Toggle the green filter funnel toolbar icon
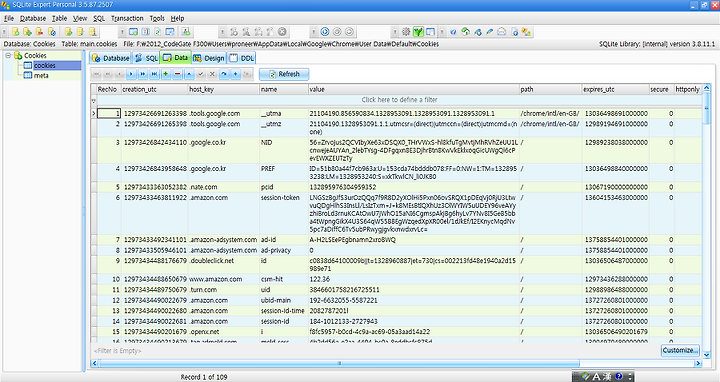The width and height of the screenshot is (720, 382). coord(418,32)
